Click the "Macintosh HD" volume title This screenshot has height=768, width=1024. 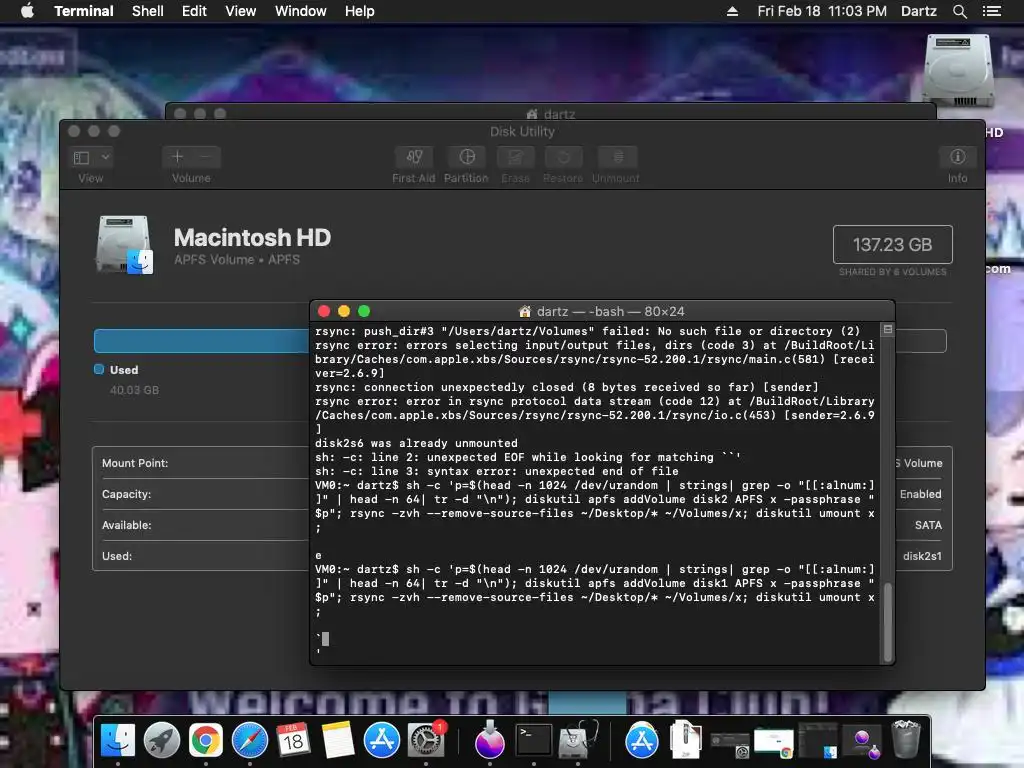click(252, 237)
